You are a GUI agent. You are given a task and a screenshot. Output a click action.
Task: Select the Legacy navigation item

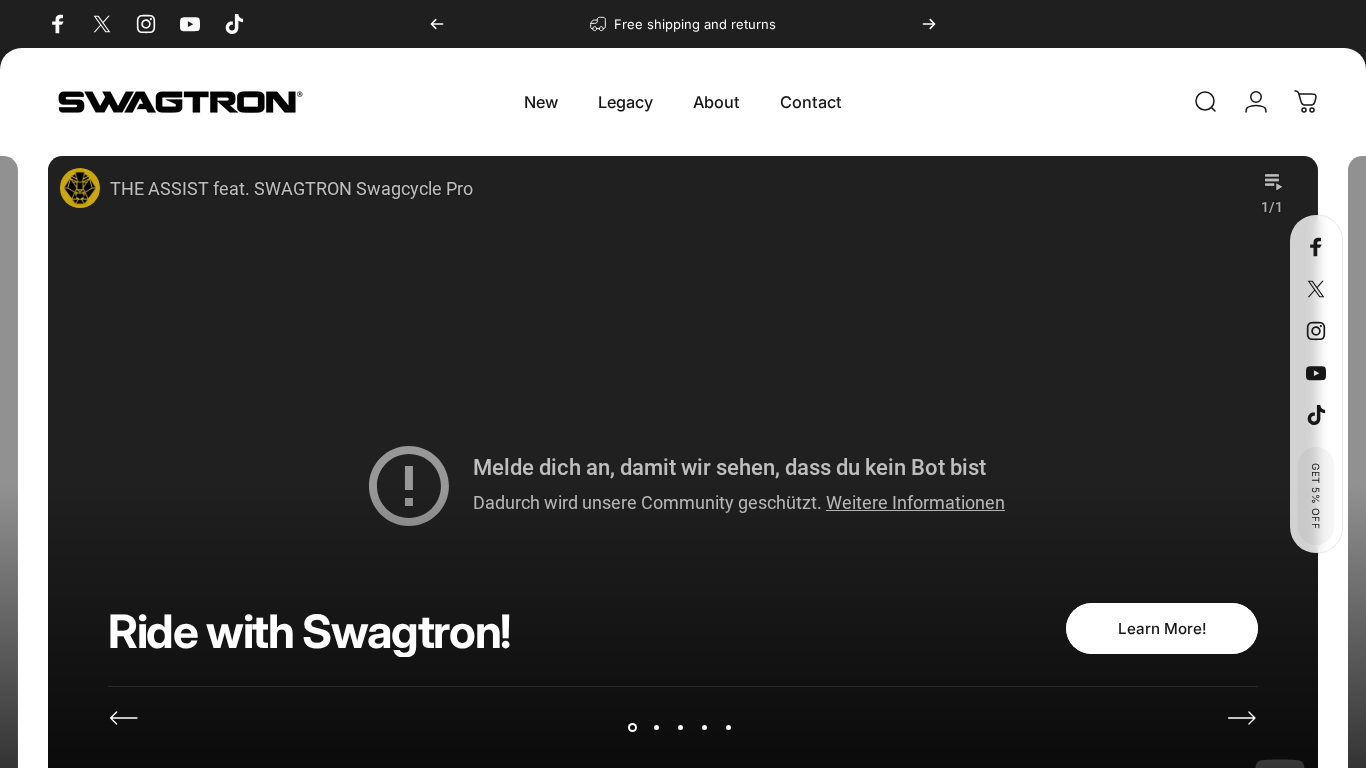coord(625,102)
